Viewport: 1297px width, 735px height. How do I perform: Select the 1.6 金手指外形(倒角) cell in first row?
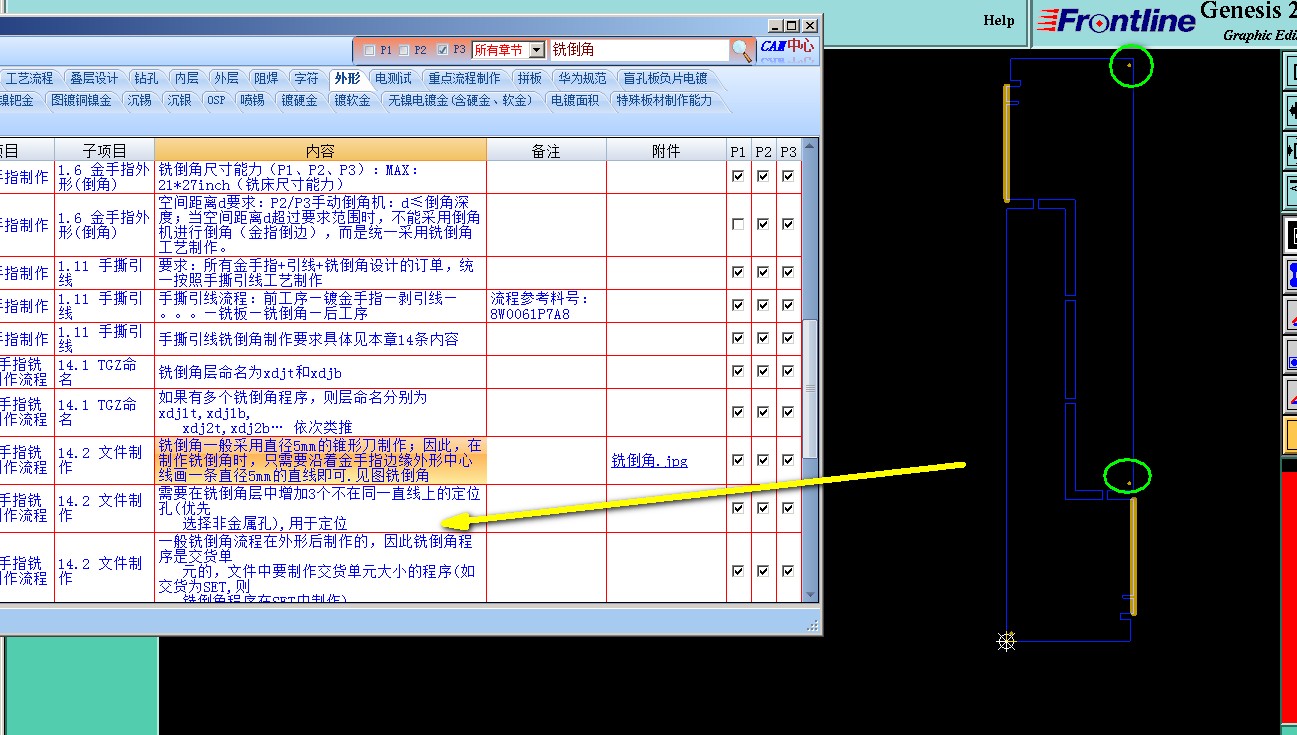[x=105, y=177]
